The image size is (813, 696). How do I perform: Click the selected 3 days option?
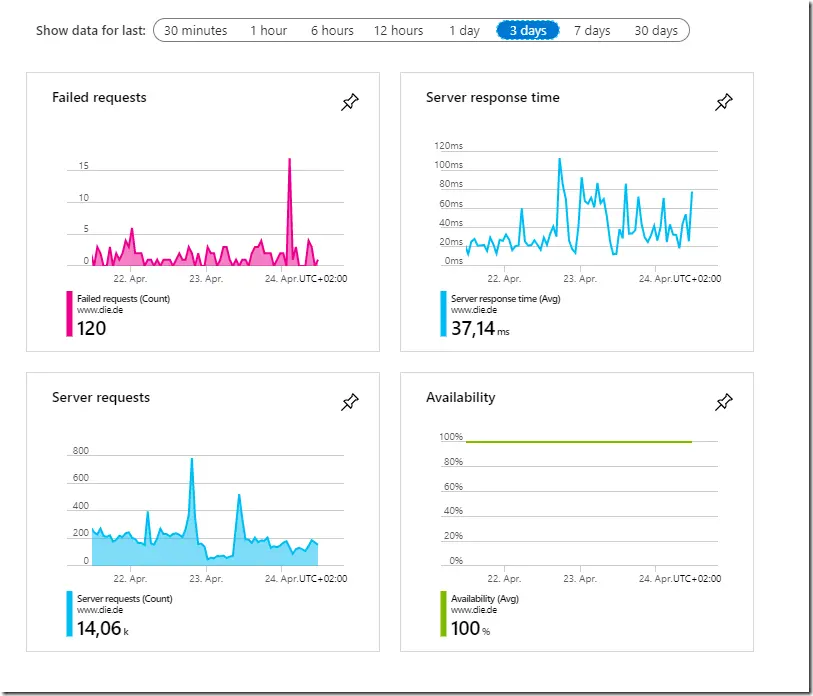pos(528,31)
